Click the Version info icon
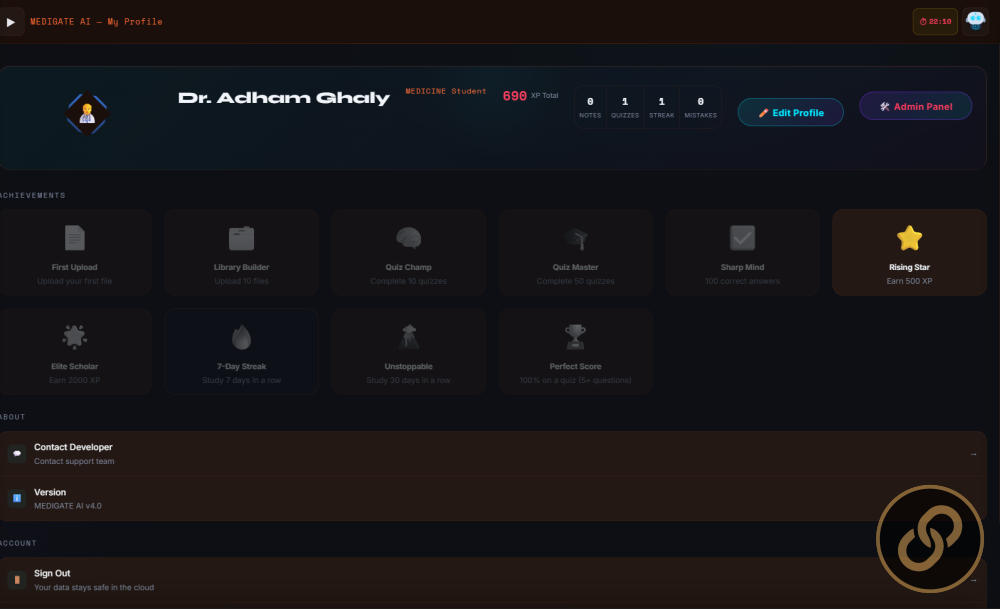Image resolution: width=1000 pixels, height=609 pixels. [17, 498]
